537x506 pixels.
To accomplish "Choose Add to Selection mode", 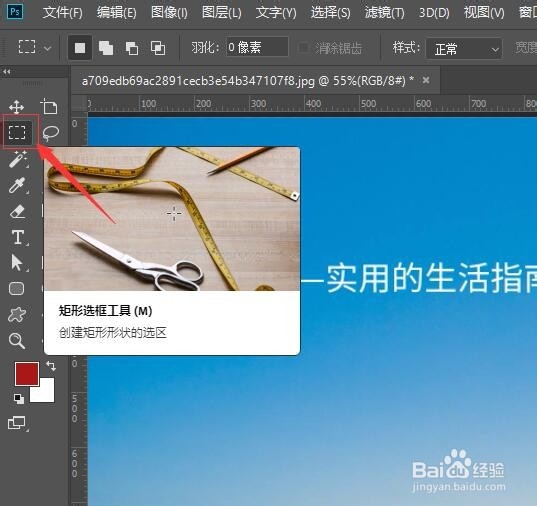I will point(106,48).
